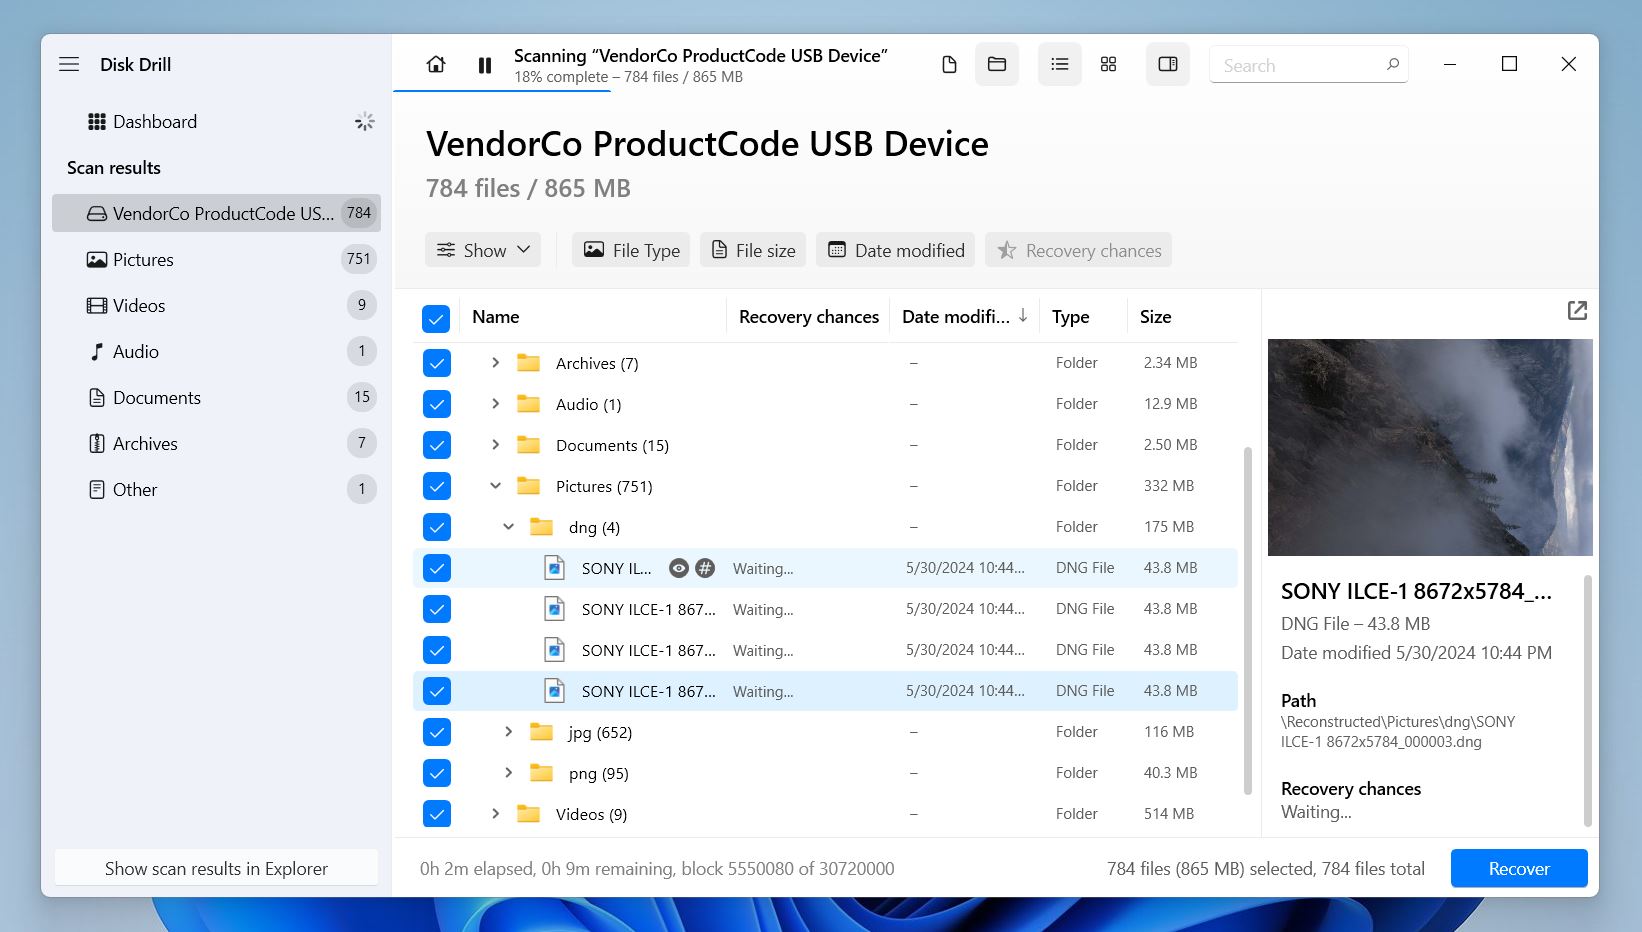The image size is (1642, 932).
Task: Switch to file view icon
Action: point(949,65)
